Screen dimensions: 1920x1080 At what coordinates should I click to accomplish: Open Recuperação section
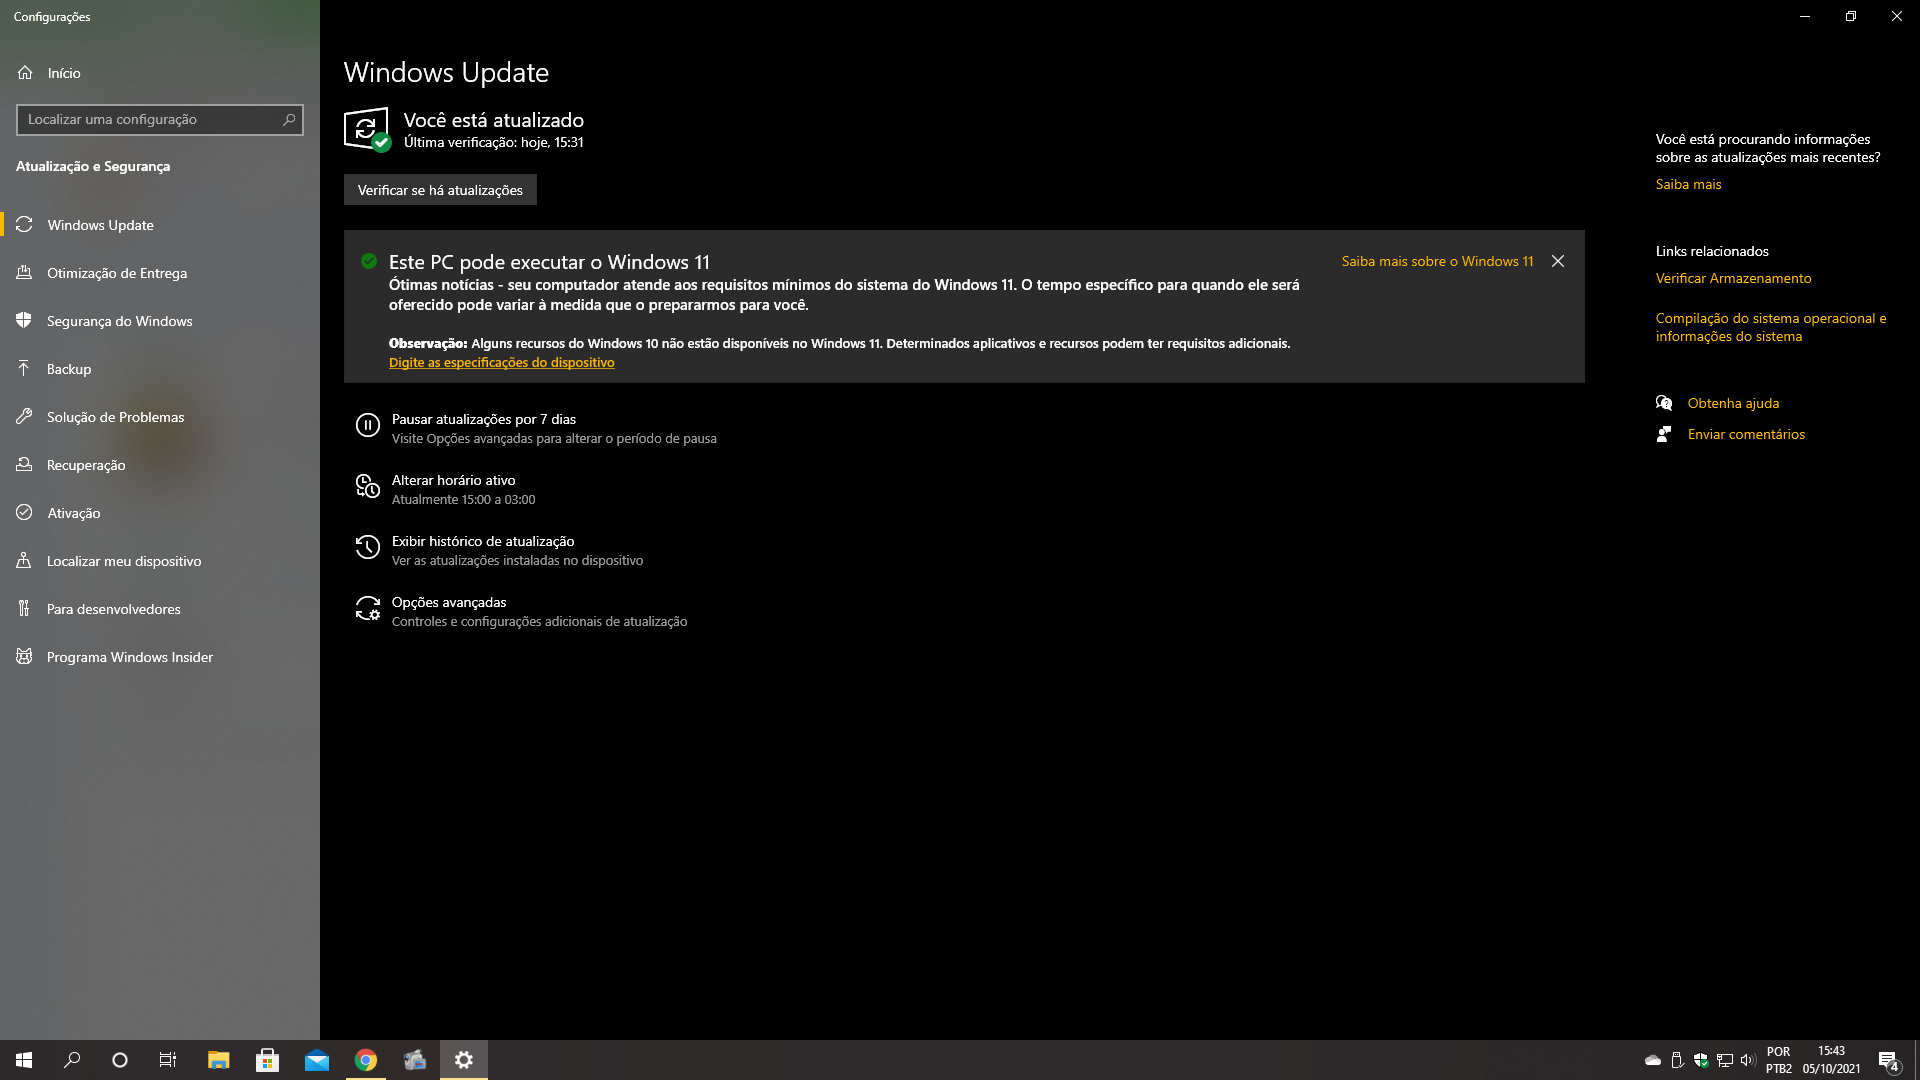pyautogui.click(x=160, y=465)
